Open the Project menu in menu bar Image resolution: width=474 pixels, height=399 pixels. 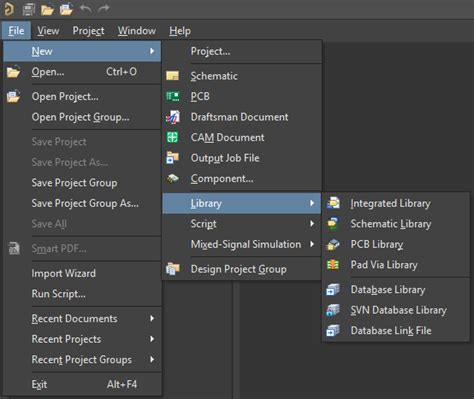[88, 31]
